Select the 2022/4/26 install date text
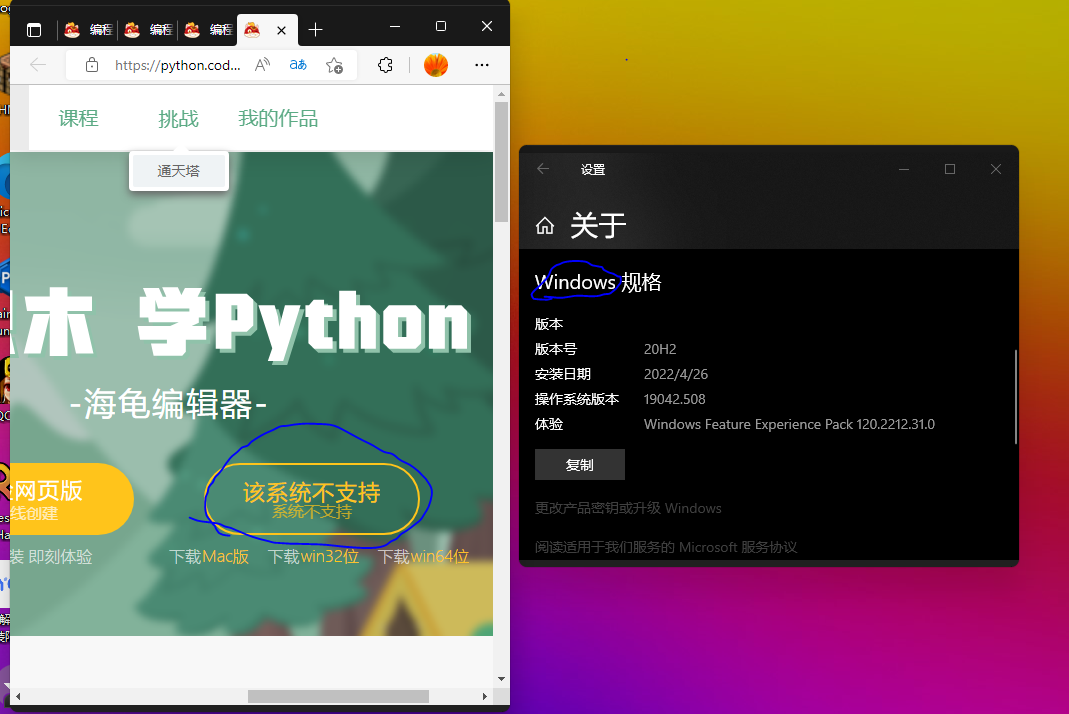 coord(676,374)
